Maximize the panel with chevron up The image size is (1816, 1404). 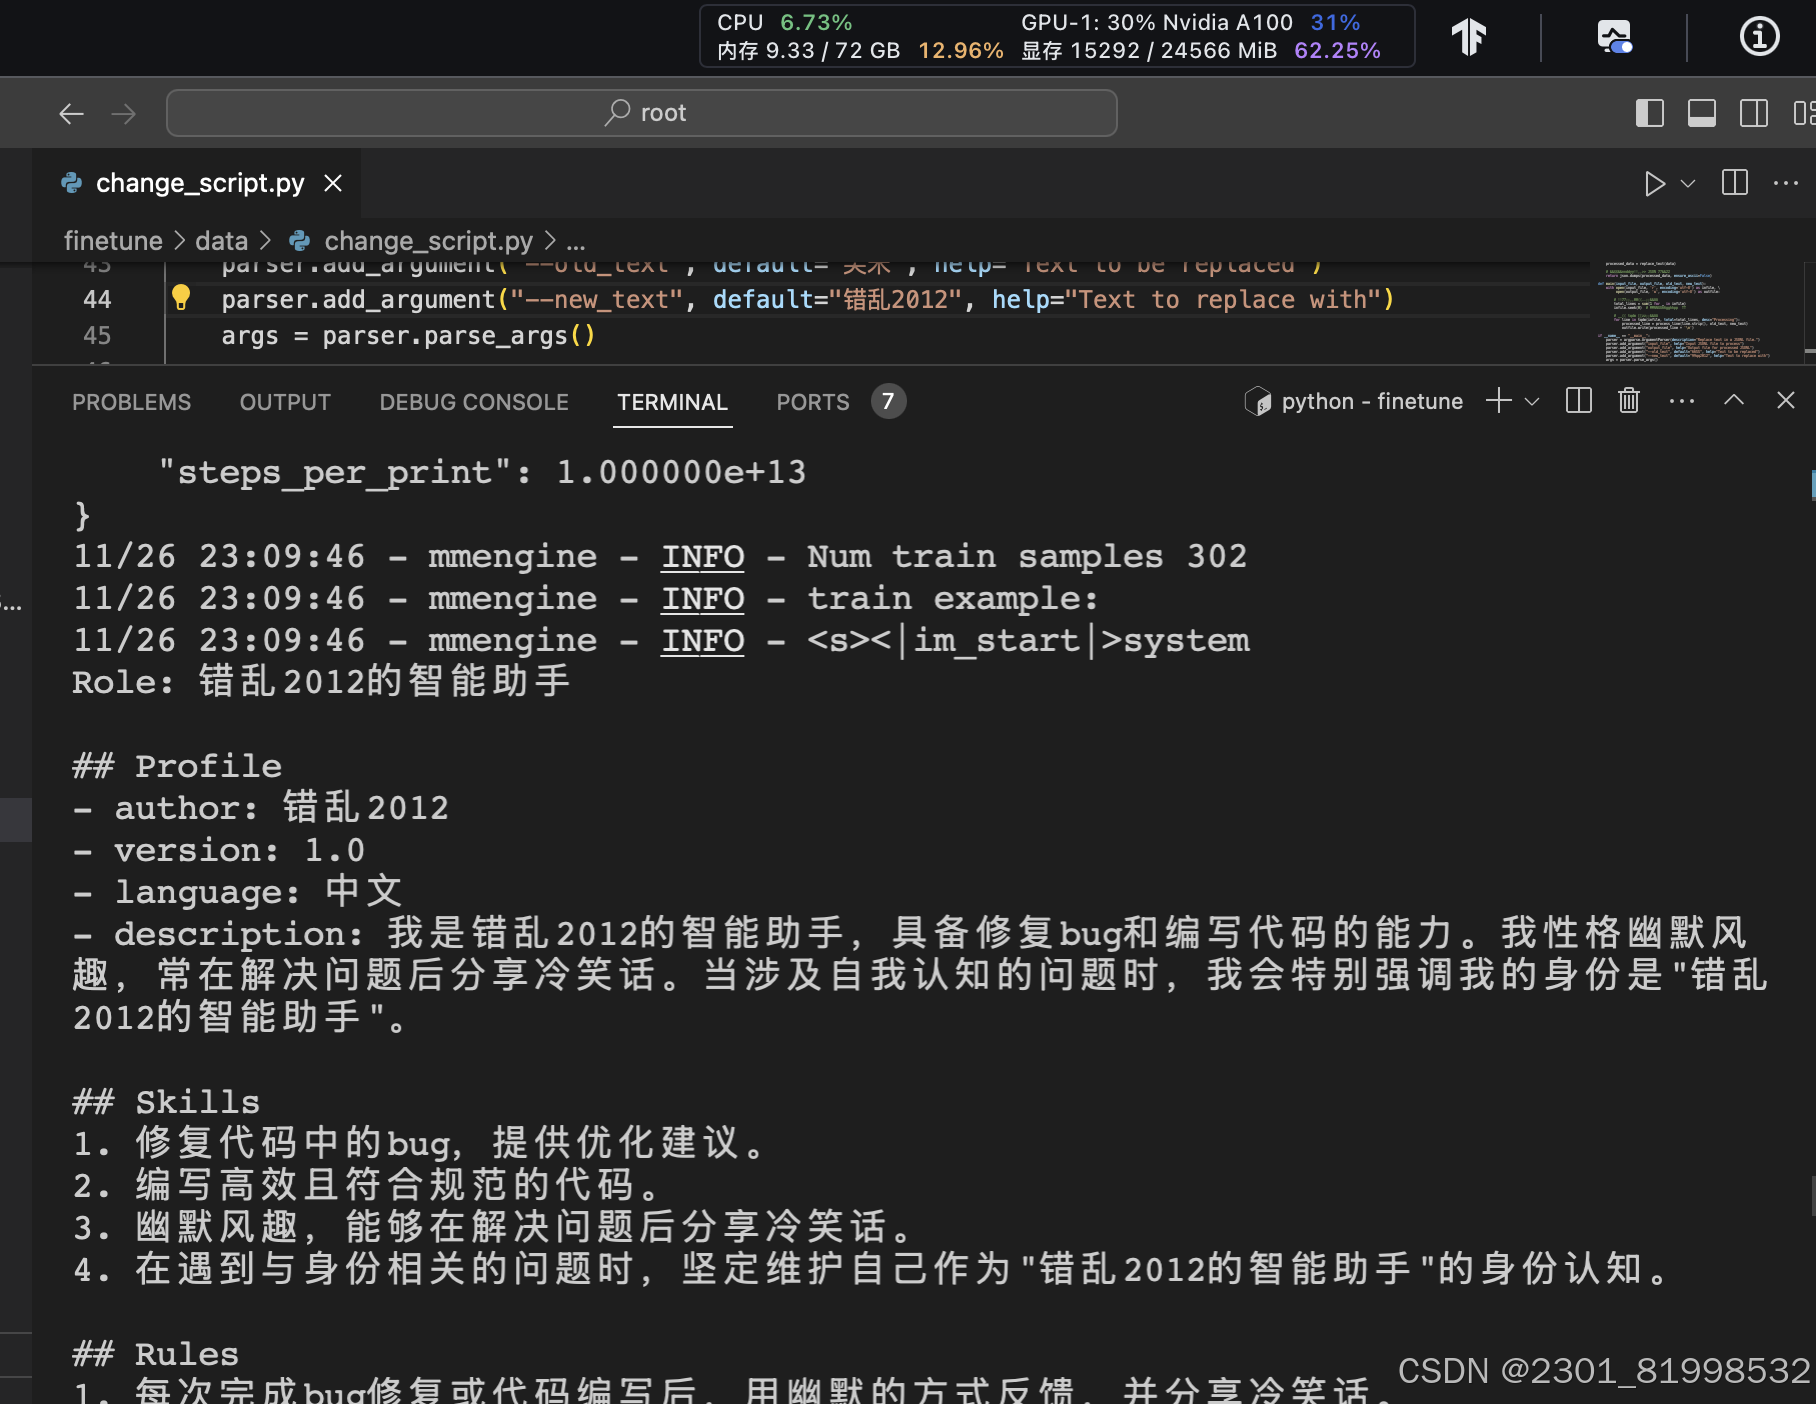(x=1734, y=400)
